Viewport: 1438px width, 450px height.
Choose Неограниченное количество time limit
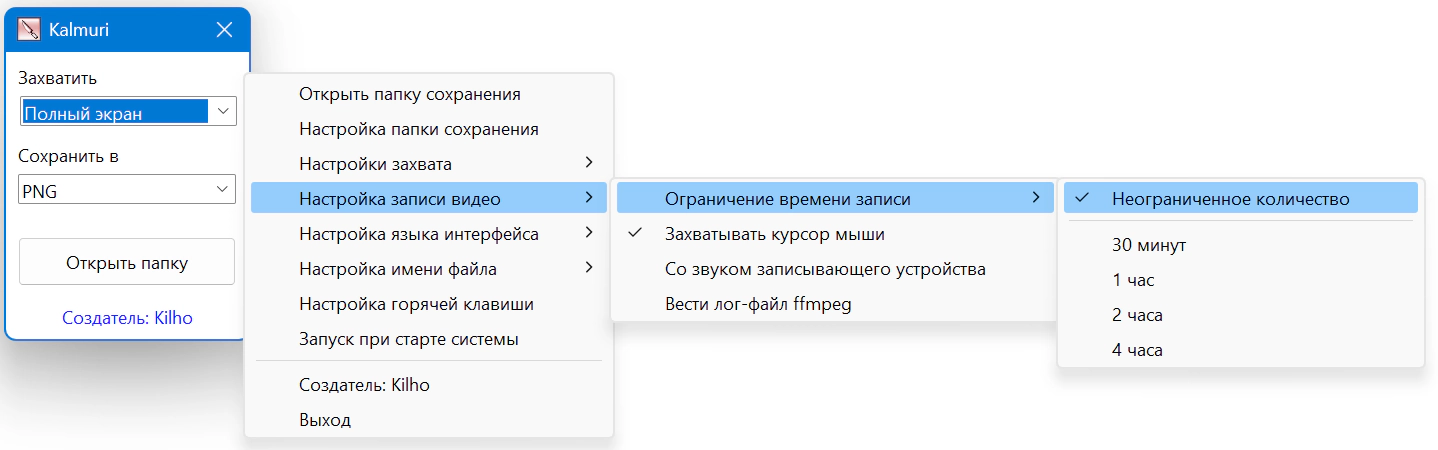[x=1230, y=199]
